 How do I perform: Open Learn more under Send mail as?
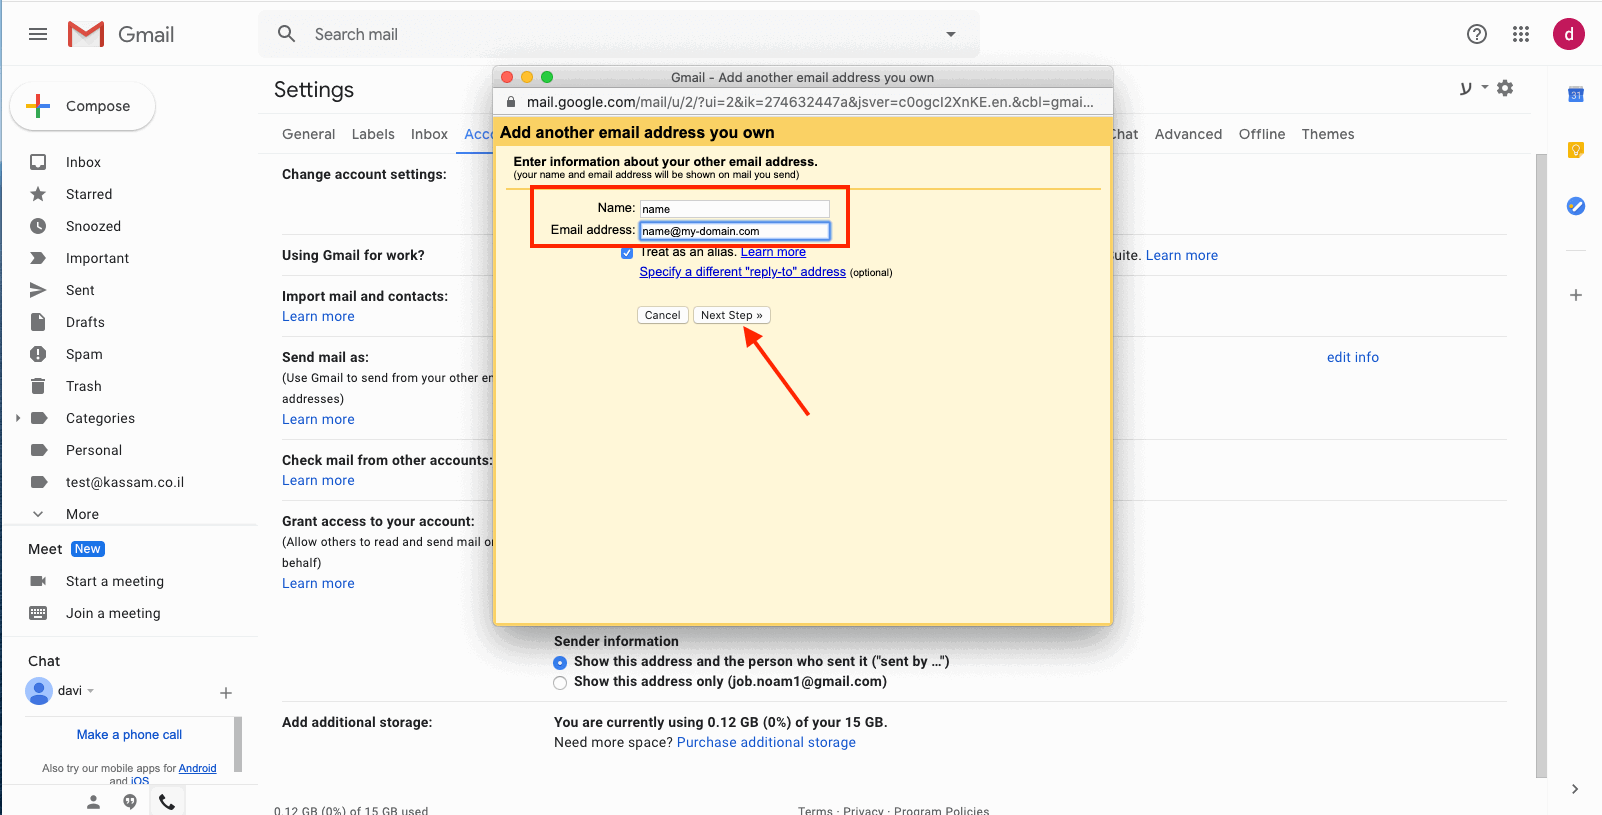[x=318, y=419]
